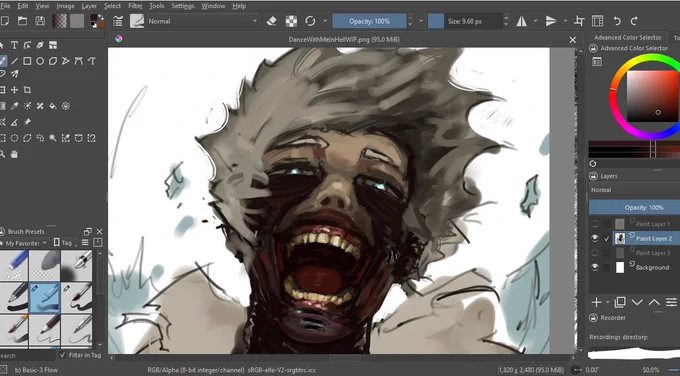Select the Move tool
This screenshot has height=376, width=680.
tap(14, 90)
